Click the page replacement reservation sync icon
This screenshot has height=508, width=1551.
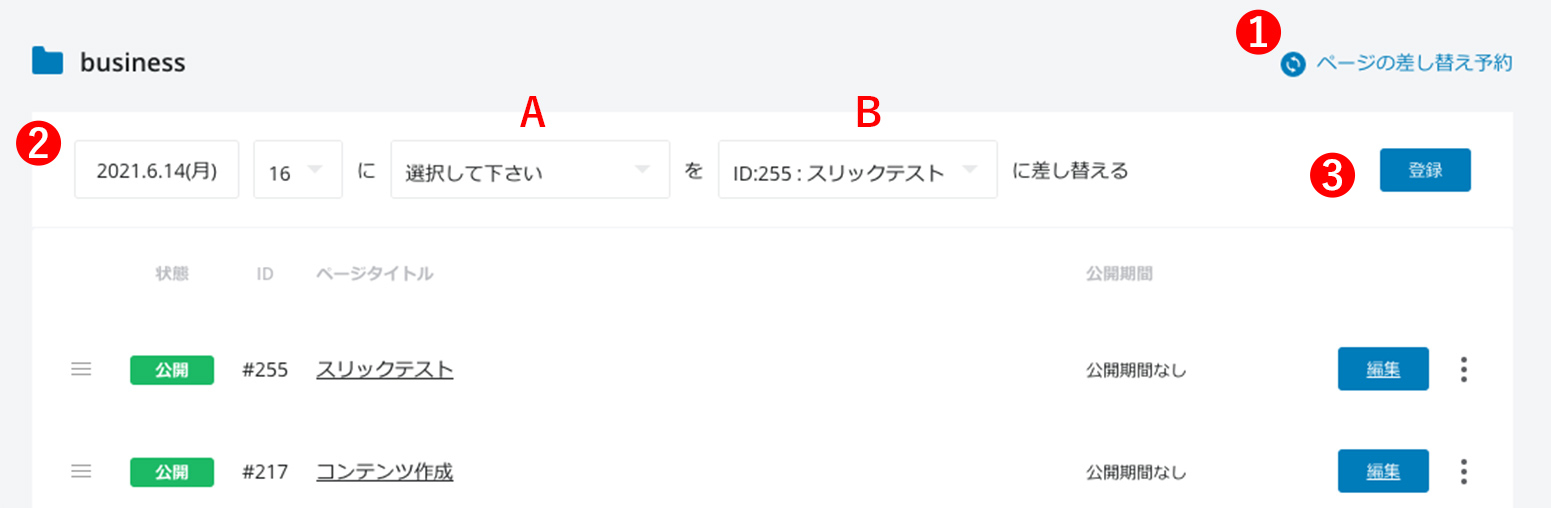coord(1293,65)
